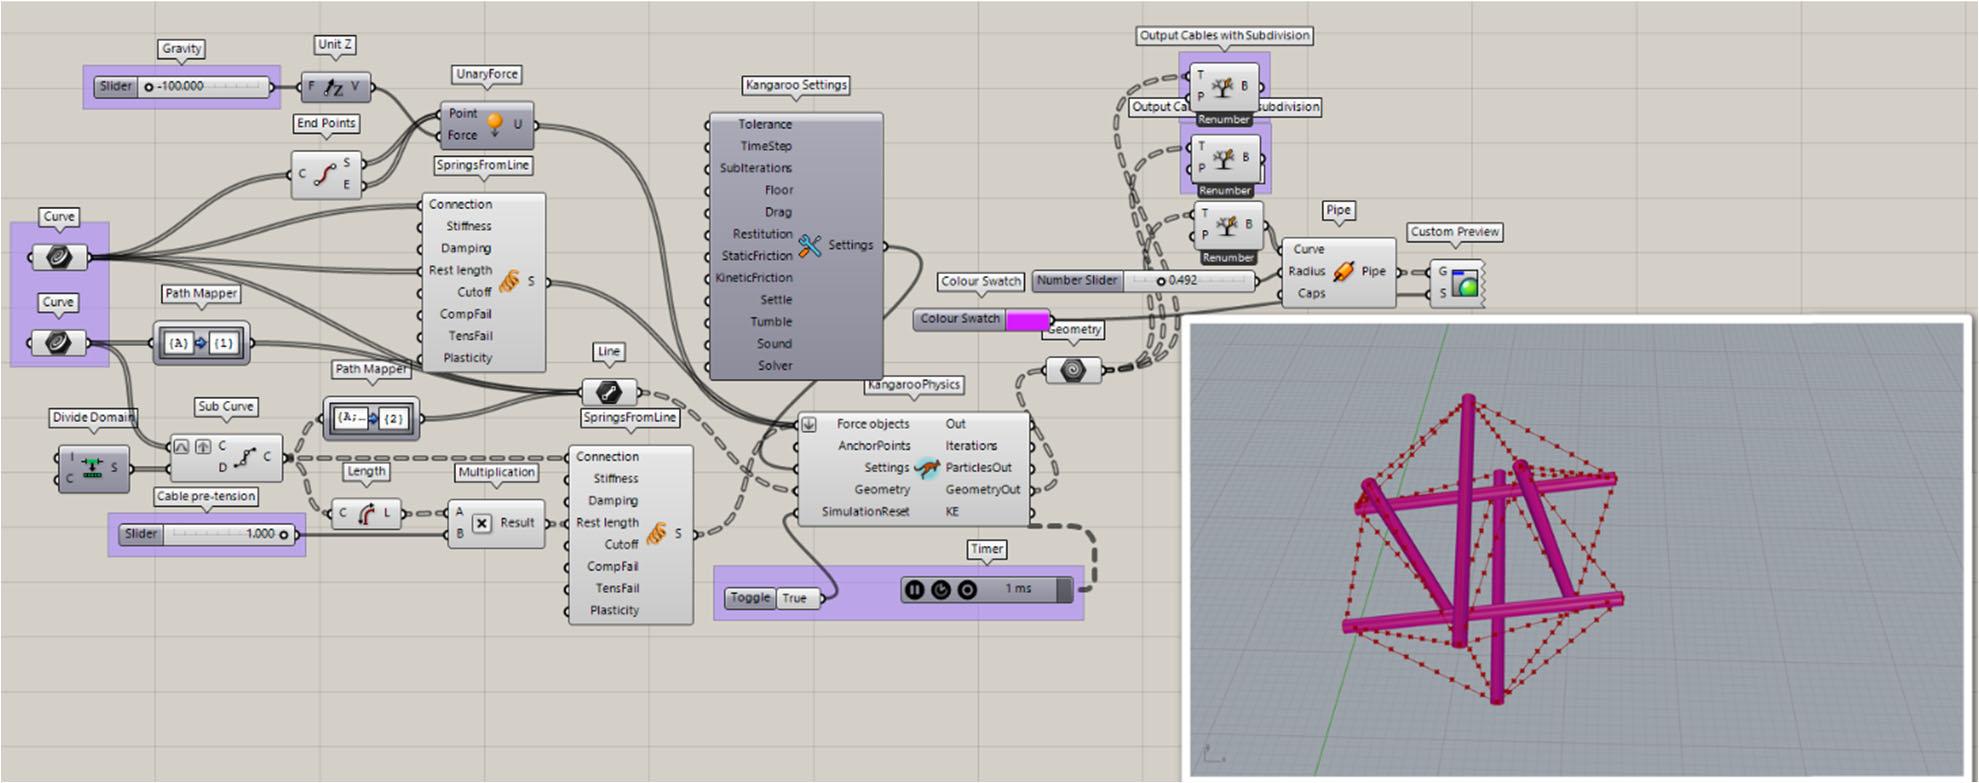Click the AnchorPoints input of KangarooPhysics

(x=874, y=446)
